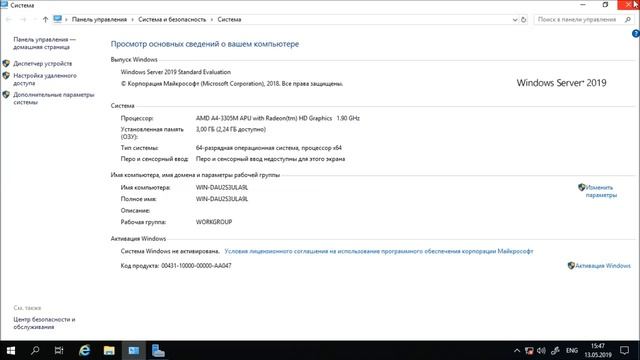Click the shield icon beside Диспетчер устройств
Viewport: 640px width, 360px height.
6,64
